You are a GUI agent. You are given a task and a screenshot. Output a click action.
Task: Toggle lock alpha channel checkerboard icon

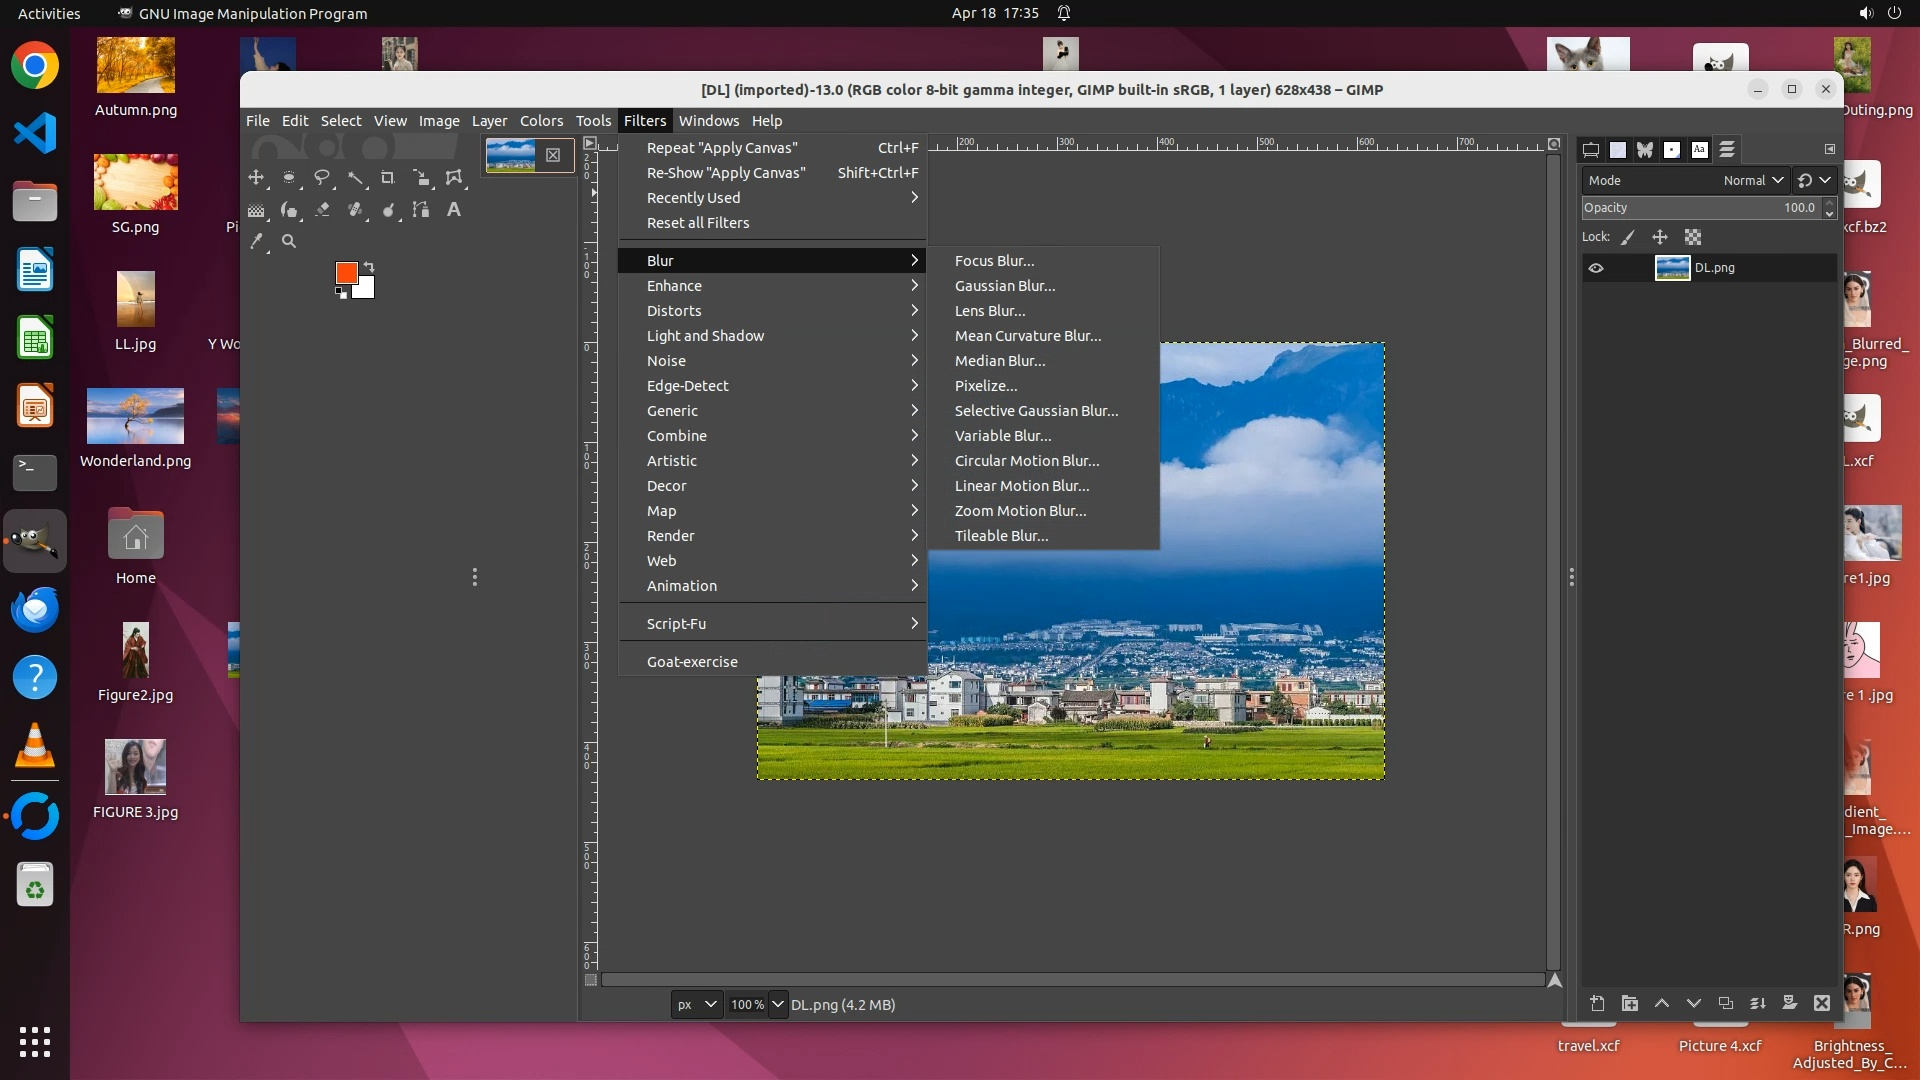point(1693,237)
